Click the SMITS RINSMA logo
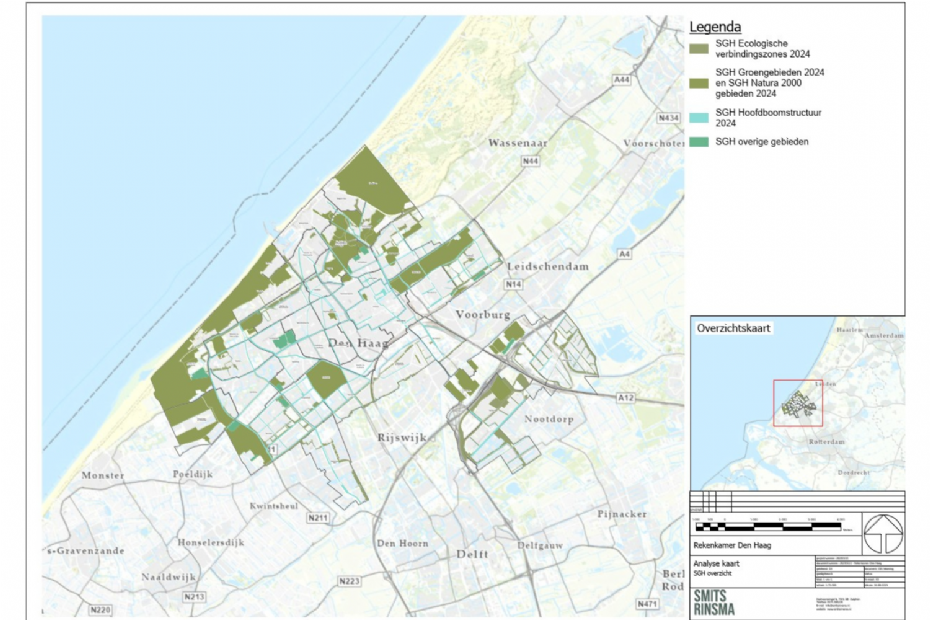930x620 pixels. point(715,600)
